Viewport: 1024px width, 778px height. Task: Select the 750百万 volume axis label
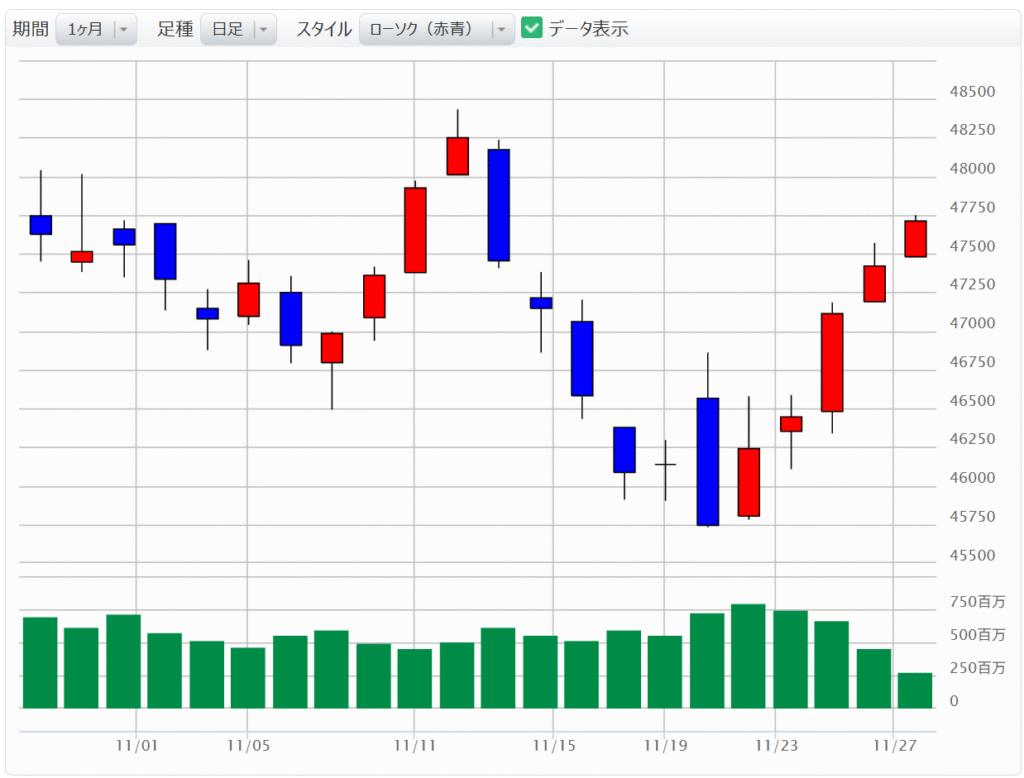point(977,602)
